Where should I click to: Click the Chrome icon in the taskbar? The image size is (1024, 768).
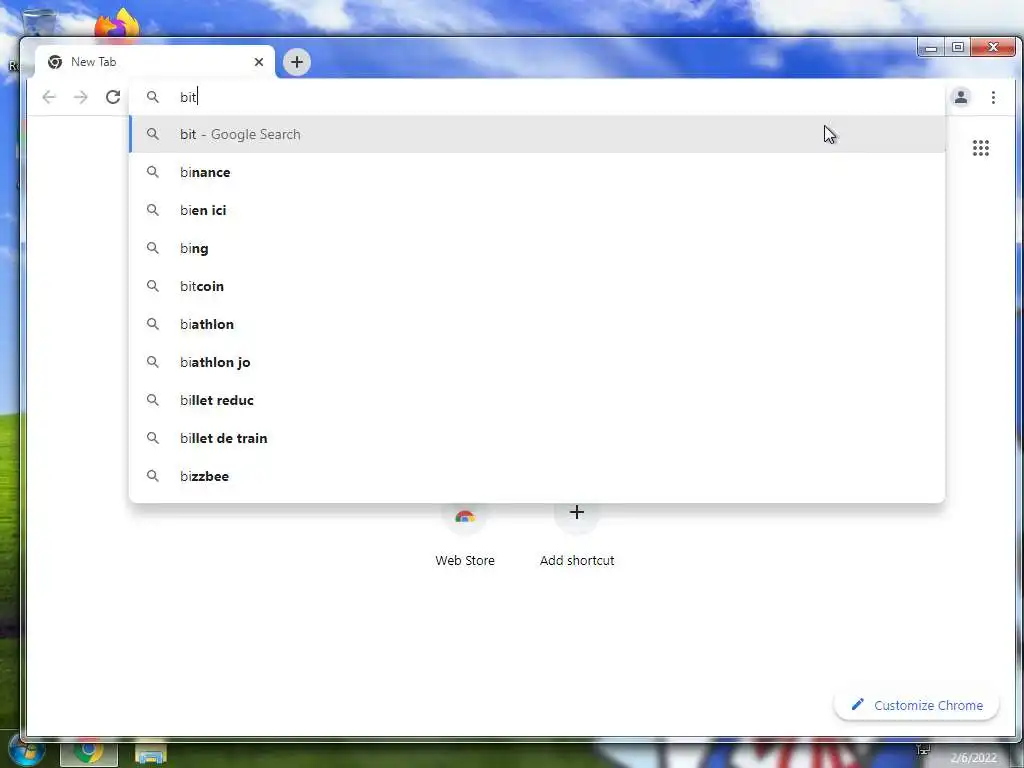coord(89,753)
